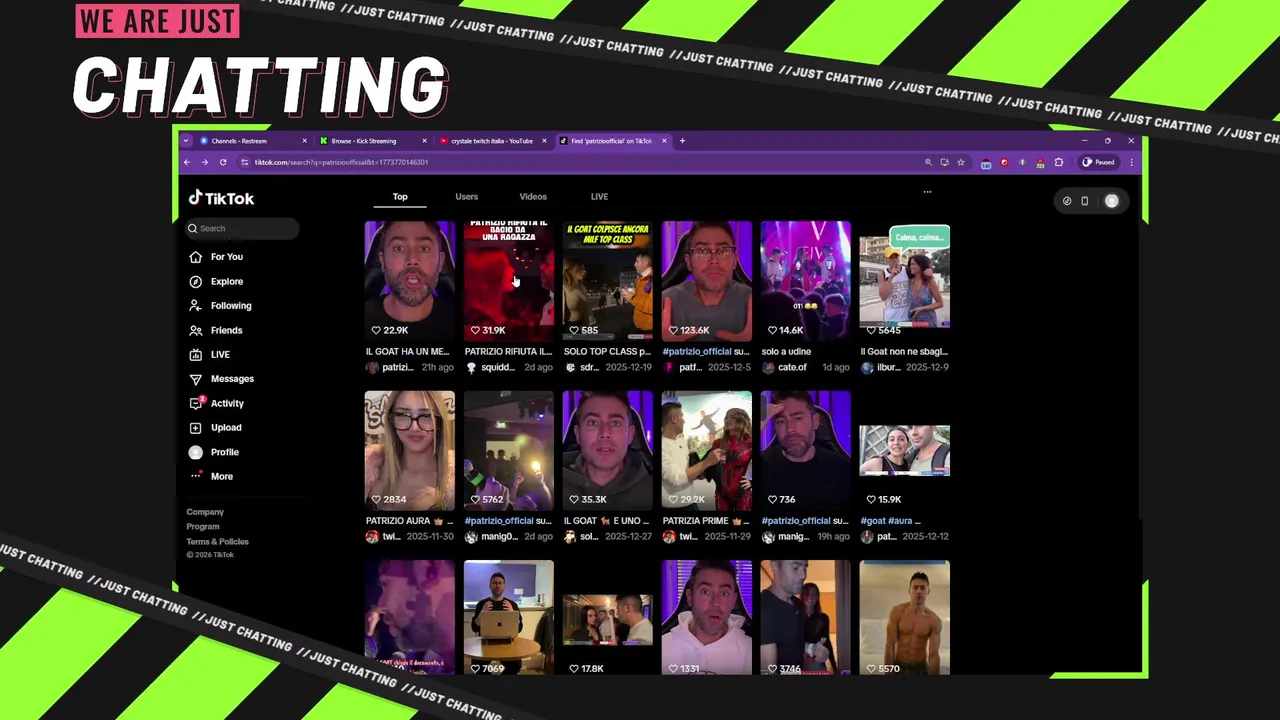Open the For You home icon
Image resolution: width=1280 pixels, height=720 pixels.
196,257
